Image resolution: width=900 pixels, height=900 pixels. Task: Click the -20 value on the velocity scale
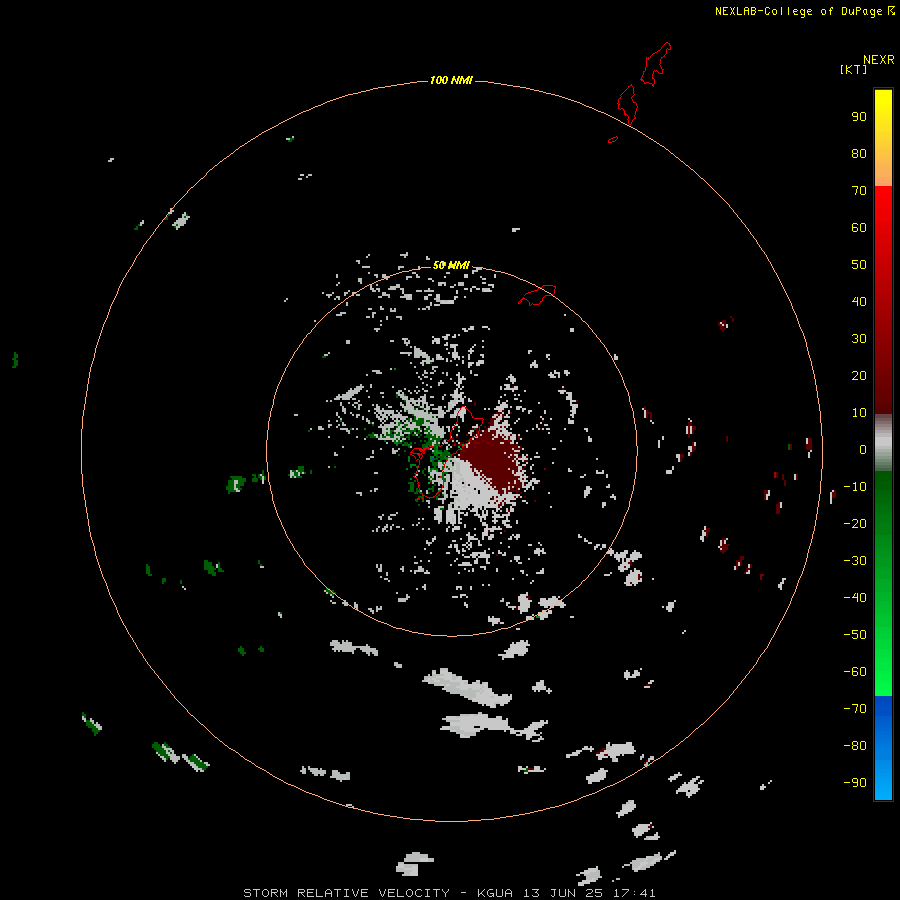point(855,523)
